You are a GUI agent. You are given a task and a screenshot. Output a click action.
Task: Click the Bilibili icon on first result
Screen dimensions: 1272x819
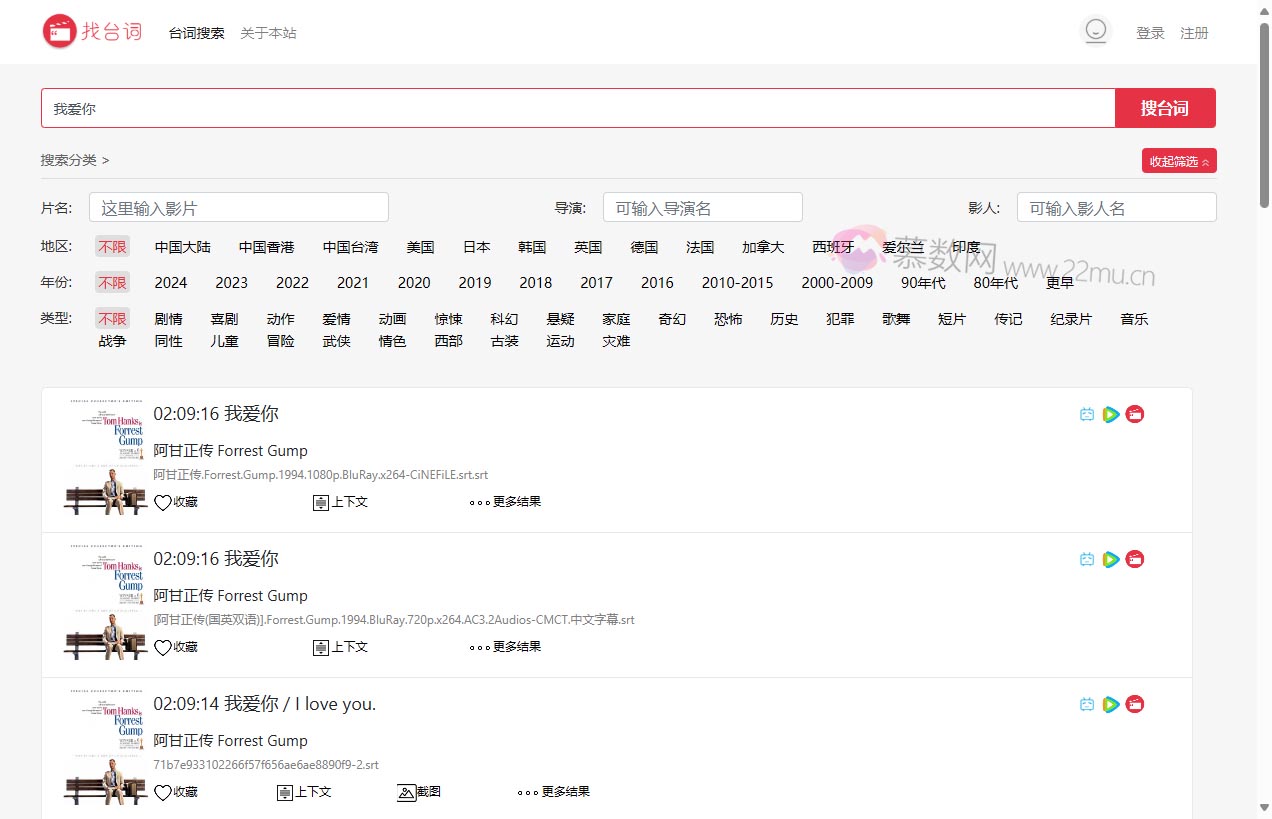(1087, 415)
